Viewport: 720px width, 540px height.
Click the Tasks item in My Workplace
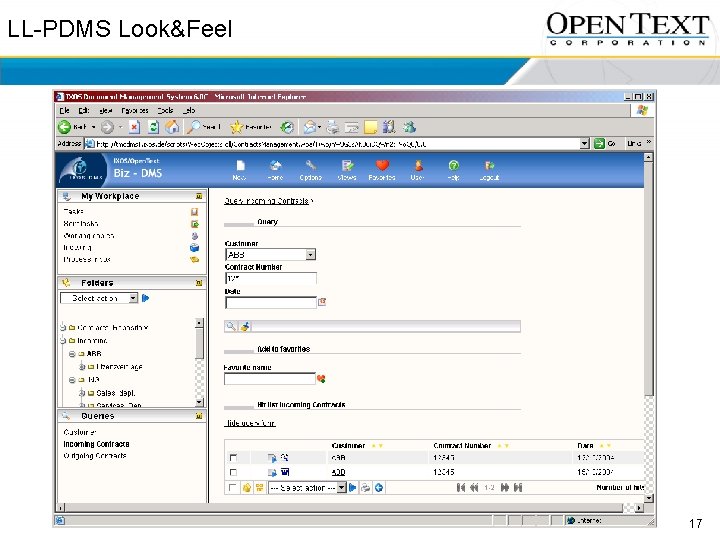coord(73,211)
